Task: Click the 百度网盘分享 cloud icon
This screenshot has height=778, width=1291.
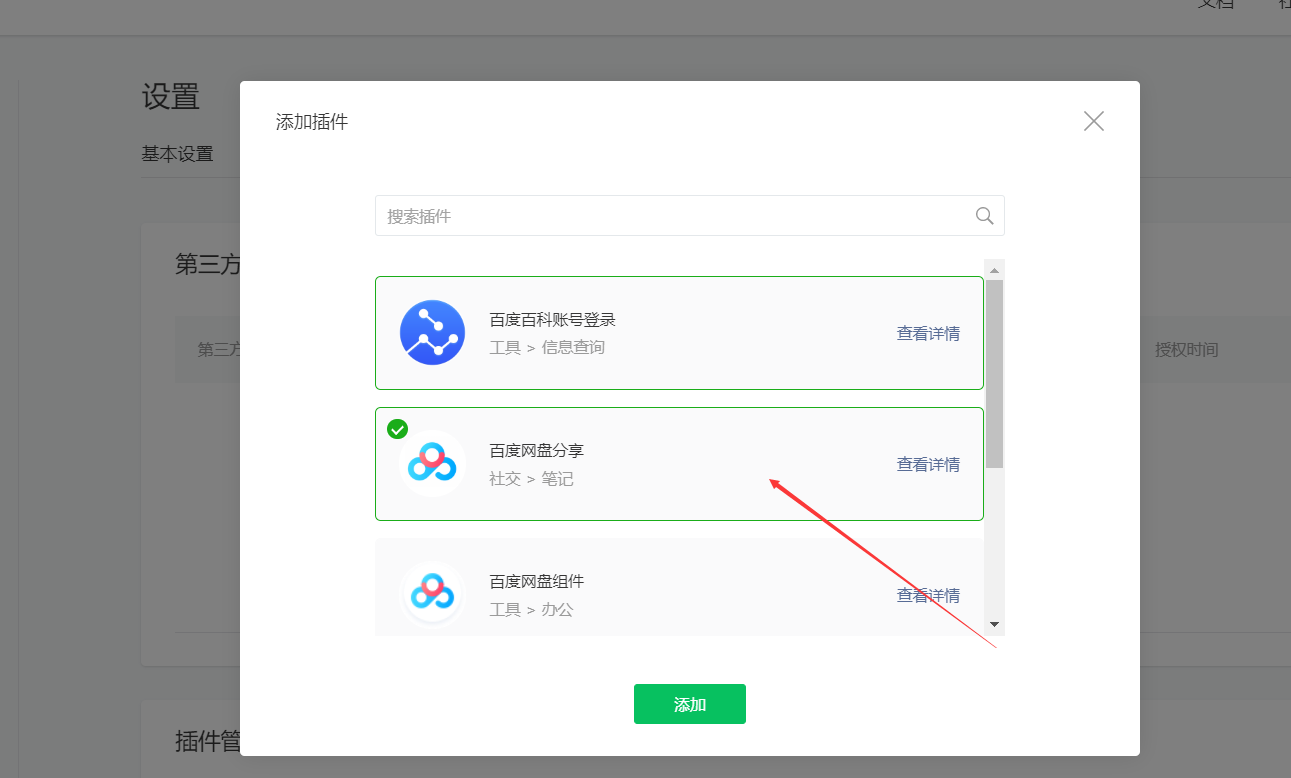Action: point(432,464)
